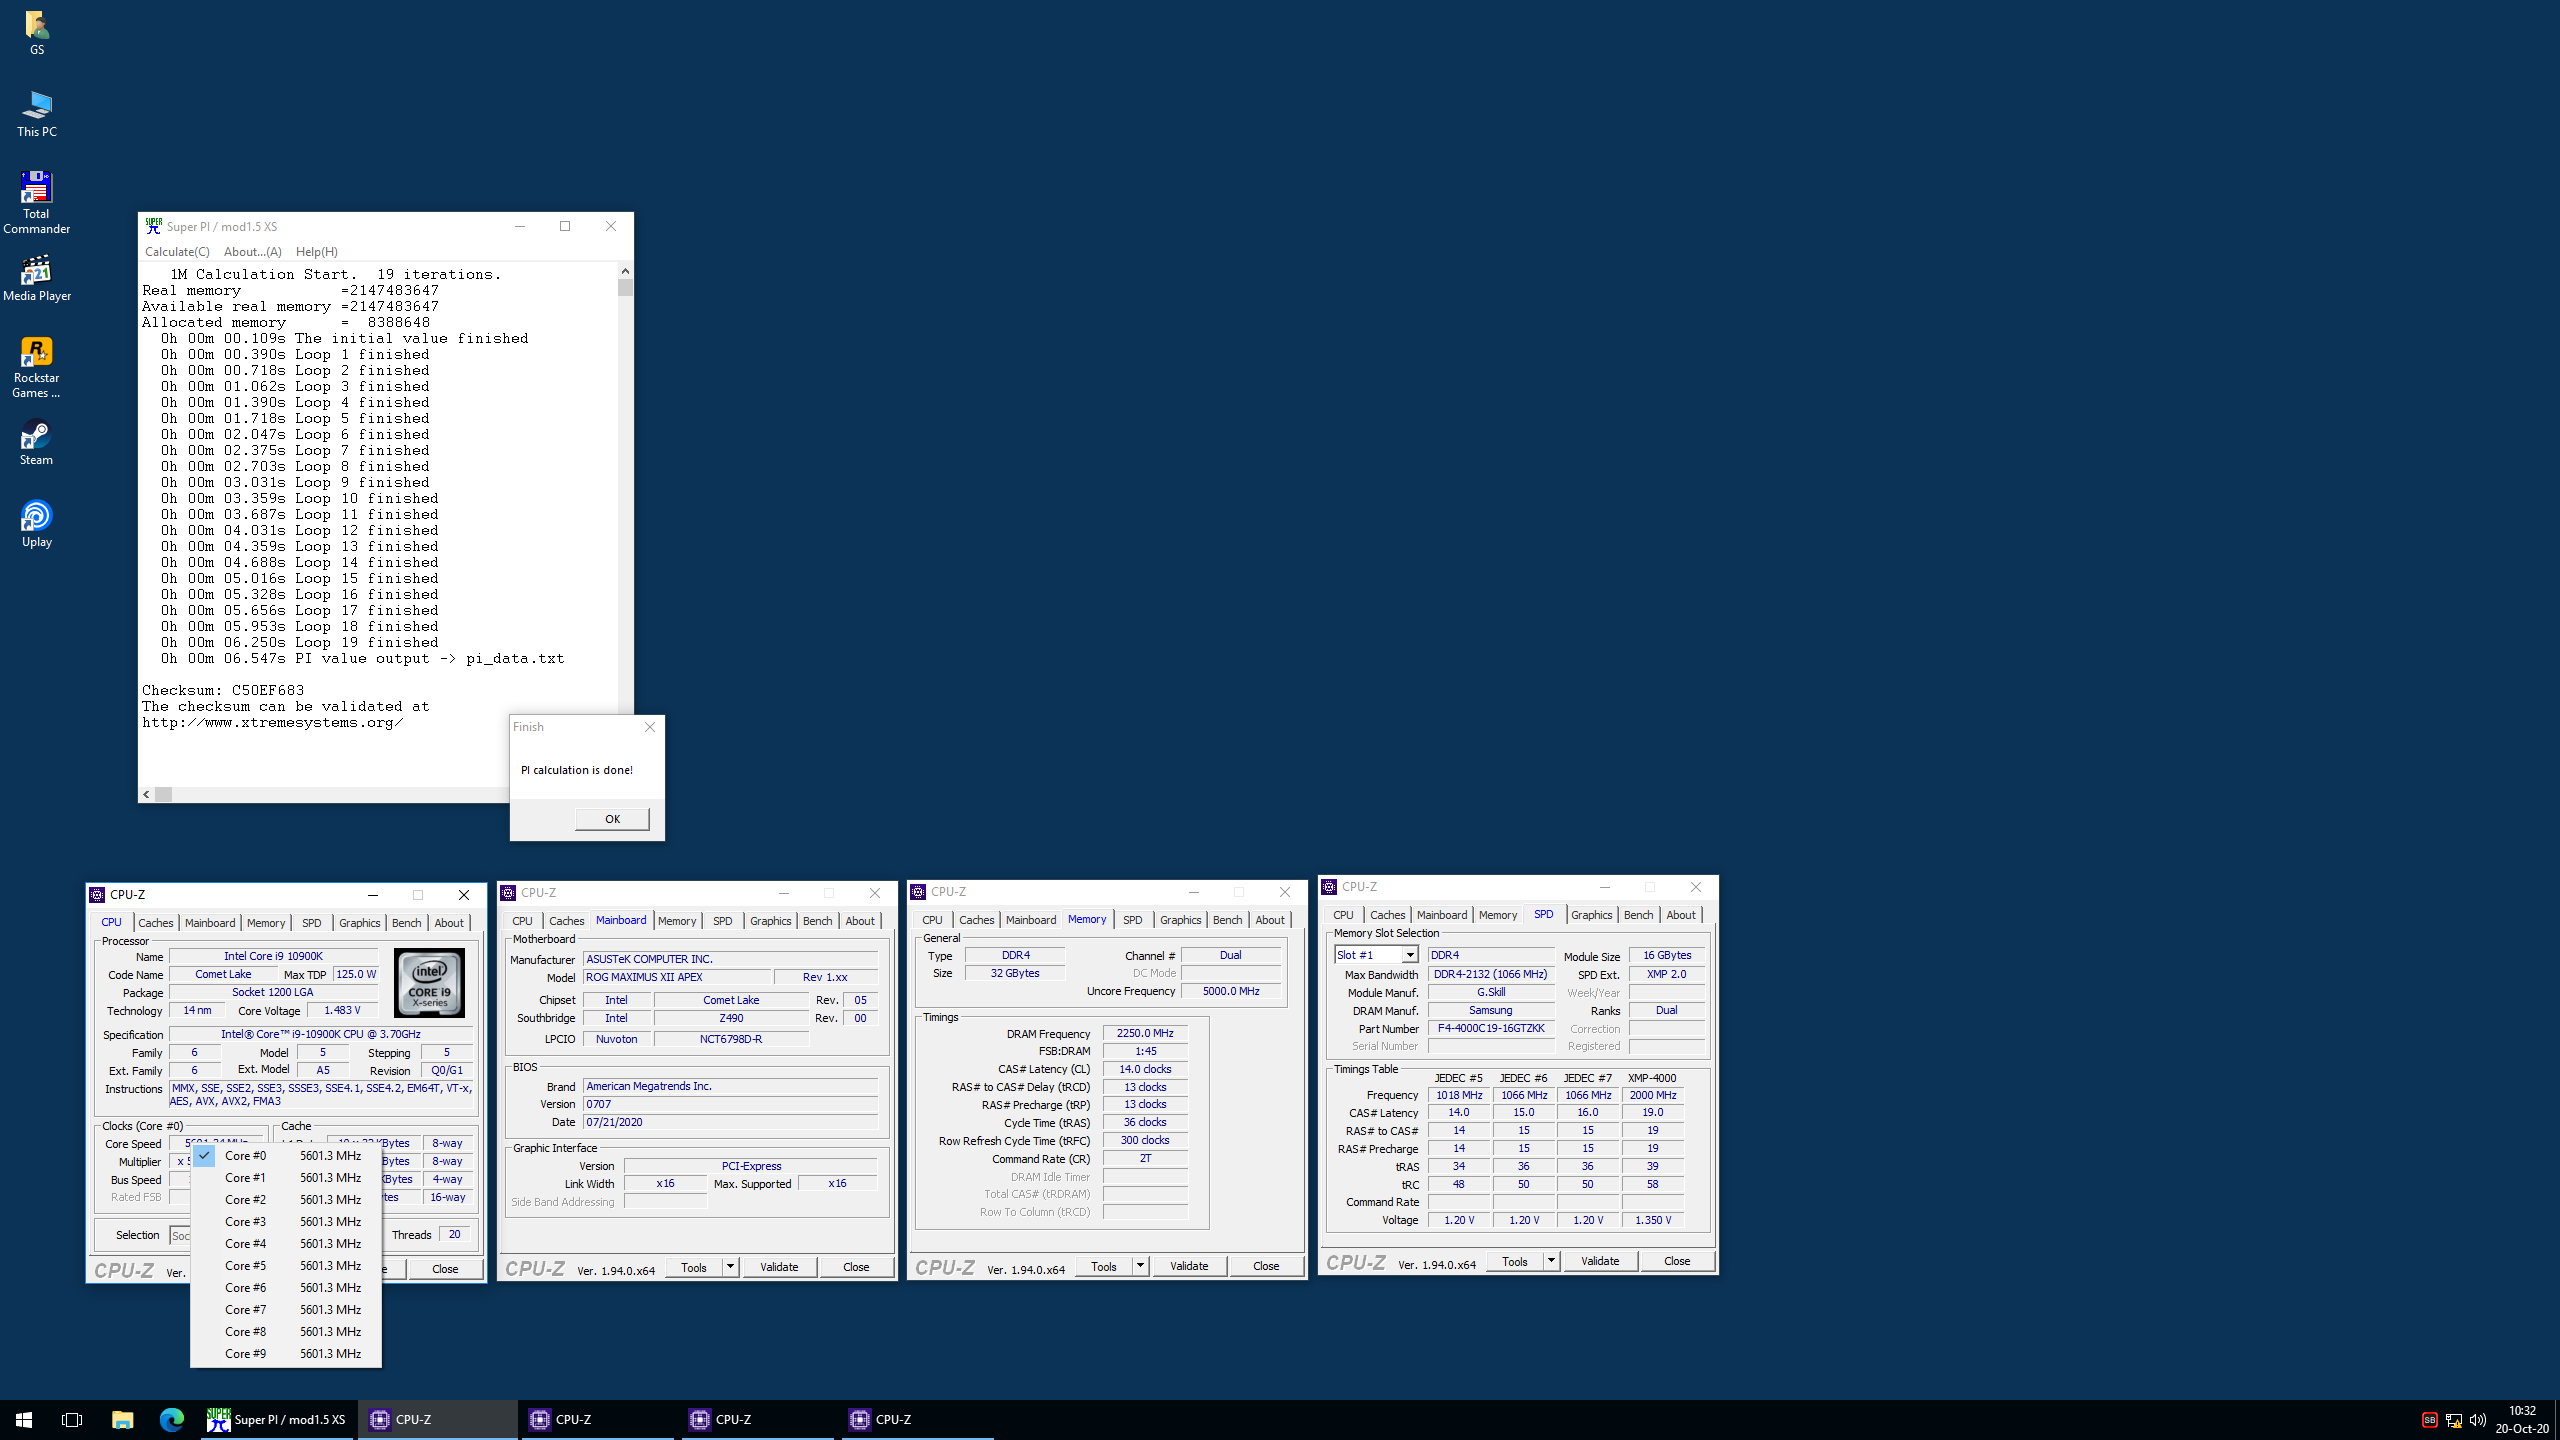Click Close button in Memory CPU-Z window
Screen dimensions: 2560x1440
(x=1266, y=1266)
